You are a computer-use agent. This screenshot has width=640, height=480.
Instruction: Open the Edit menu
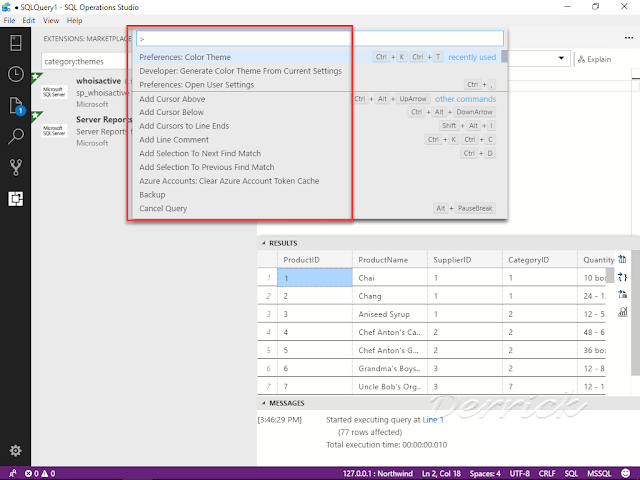tap(29, 20)
